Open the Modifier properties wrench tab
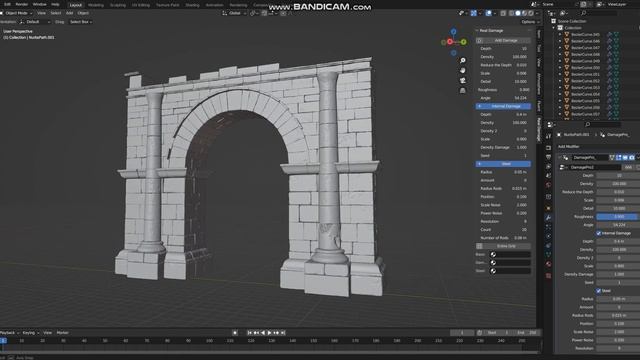Image resolution: width=640 pixels, height=360 pixels. point(548,218)
